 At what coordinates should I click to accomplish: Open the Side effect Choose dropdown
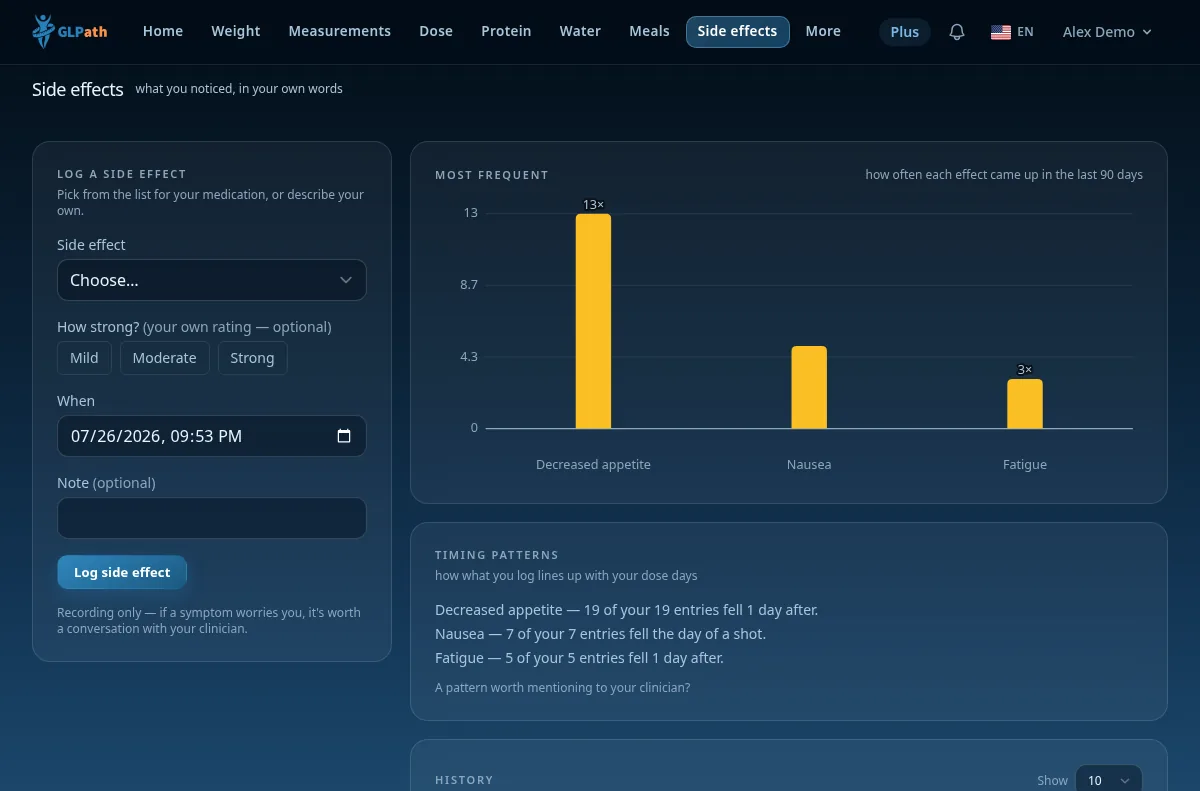(x=212, y=280)
